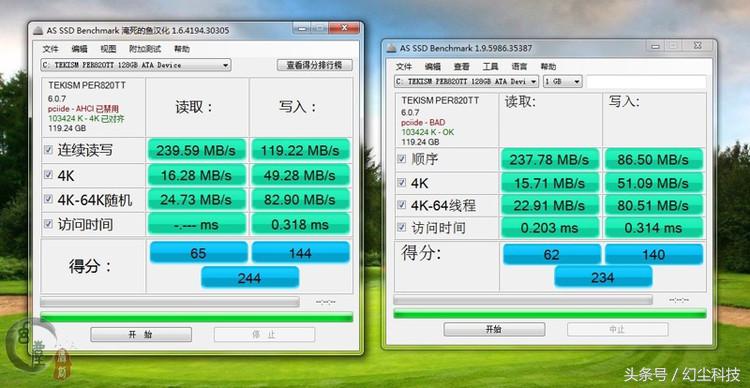Screen dimensions: 750x388
Task: Open 视图 menu in left window
Action: pyautogui.click(x=108, y=49)
